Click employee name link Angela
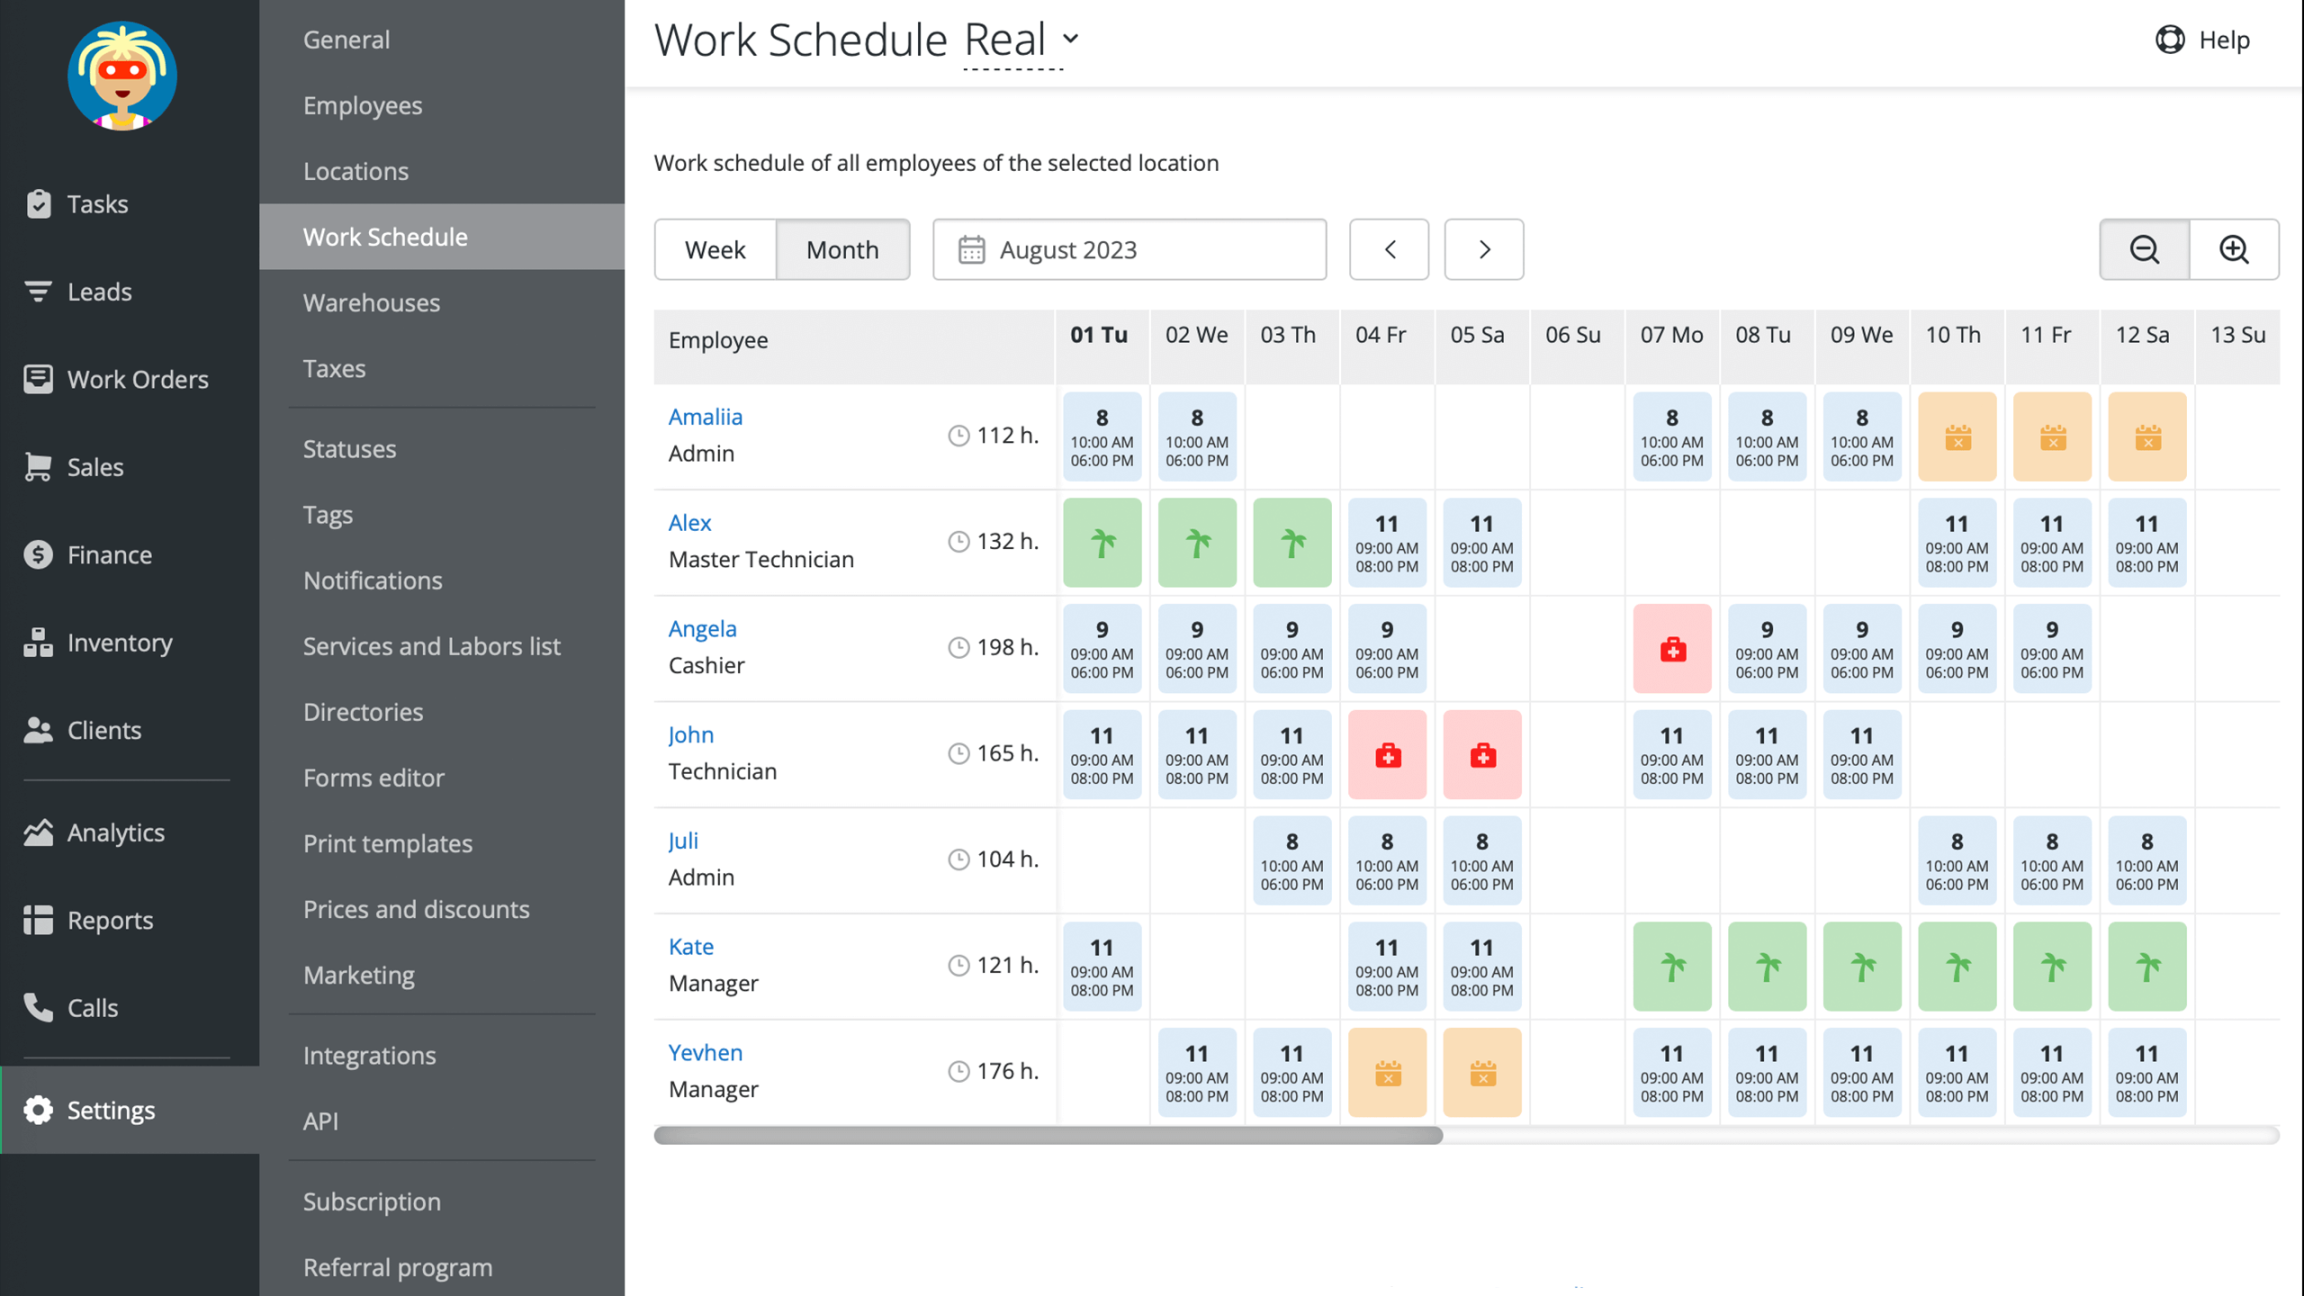Viewport: 2304px width, 1296px height. tap(703, 627)
